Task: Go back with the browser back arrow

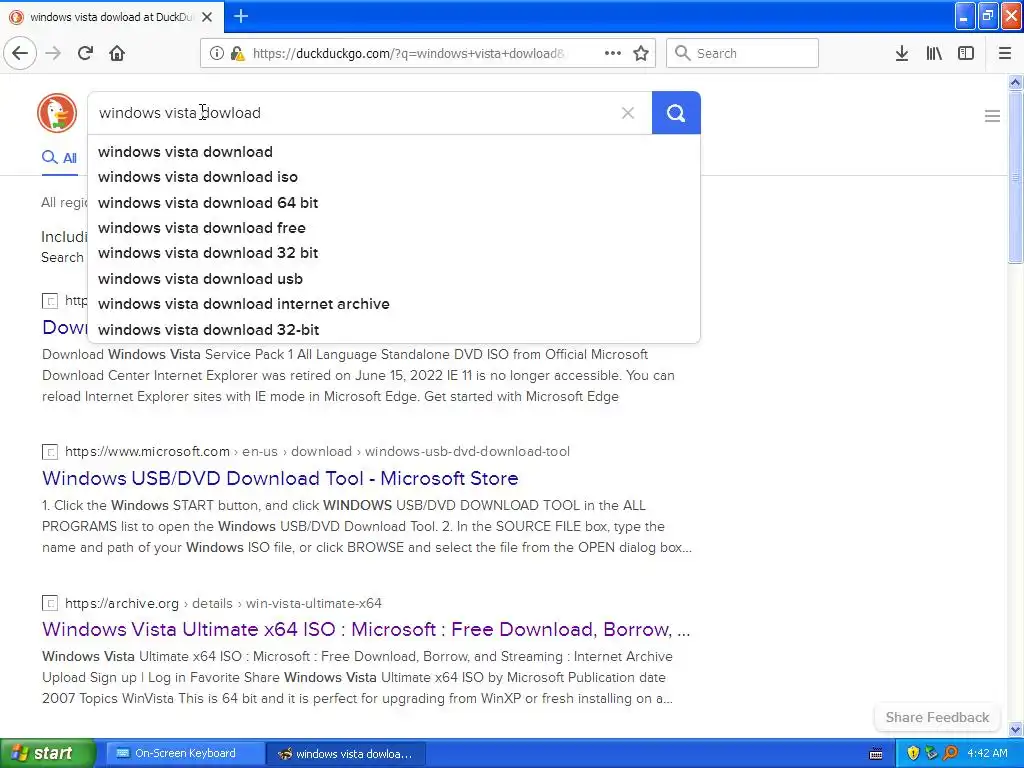Action: pyautogui.click(x=20, y=53)
